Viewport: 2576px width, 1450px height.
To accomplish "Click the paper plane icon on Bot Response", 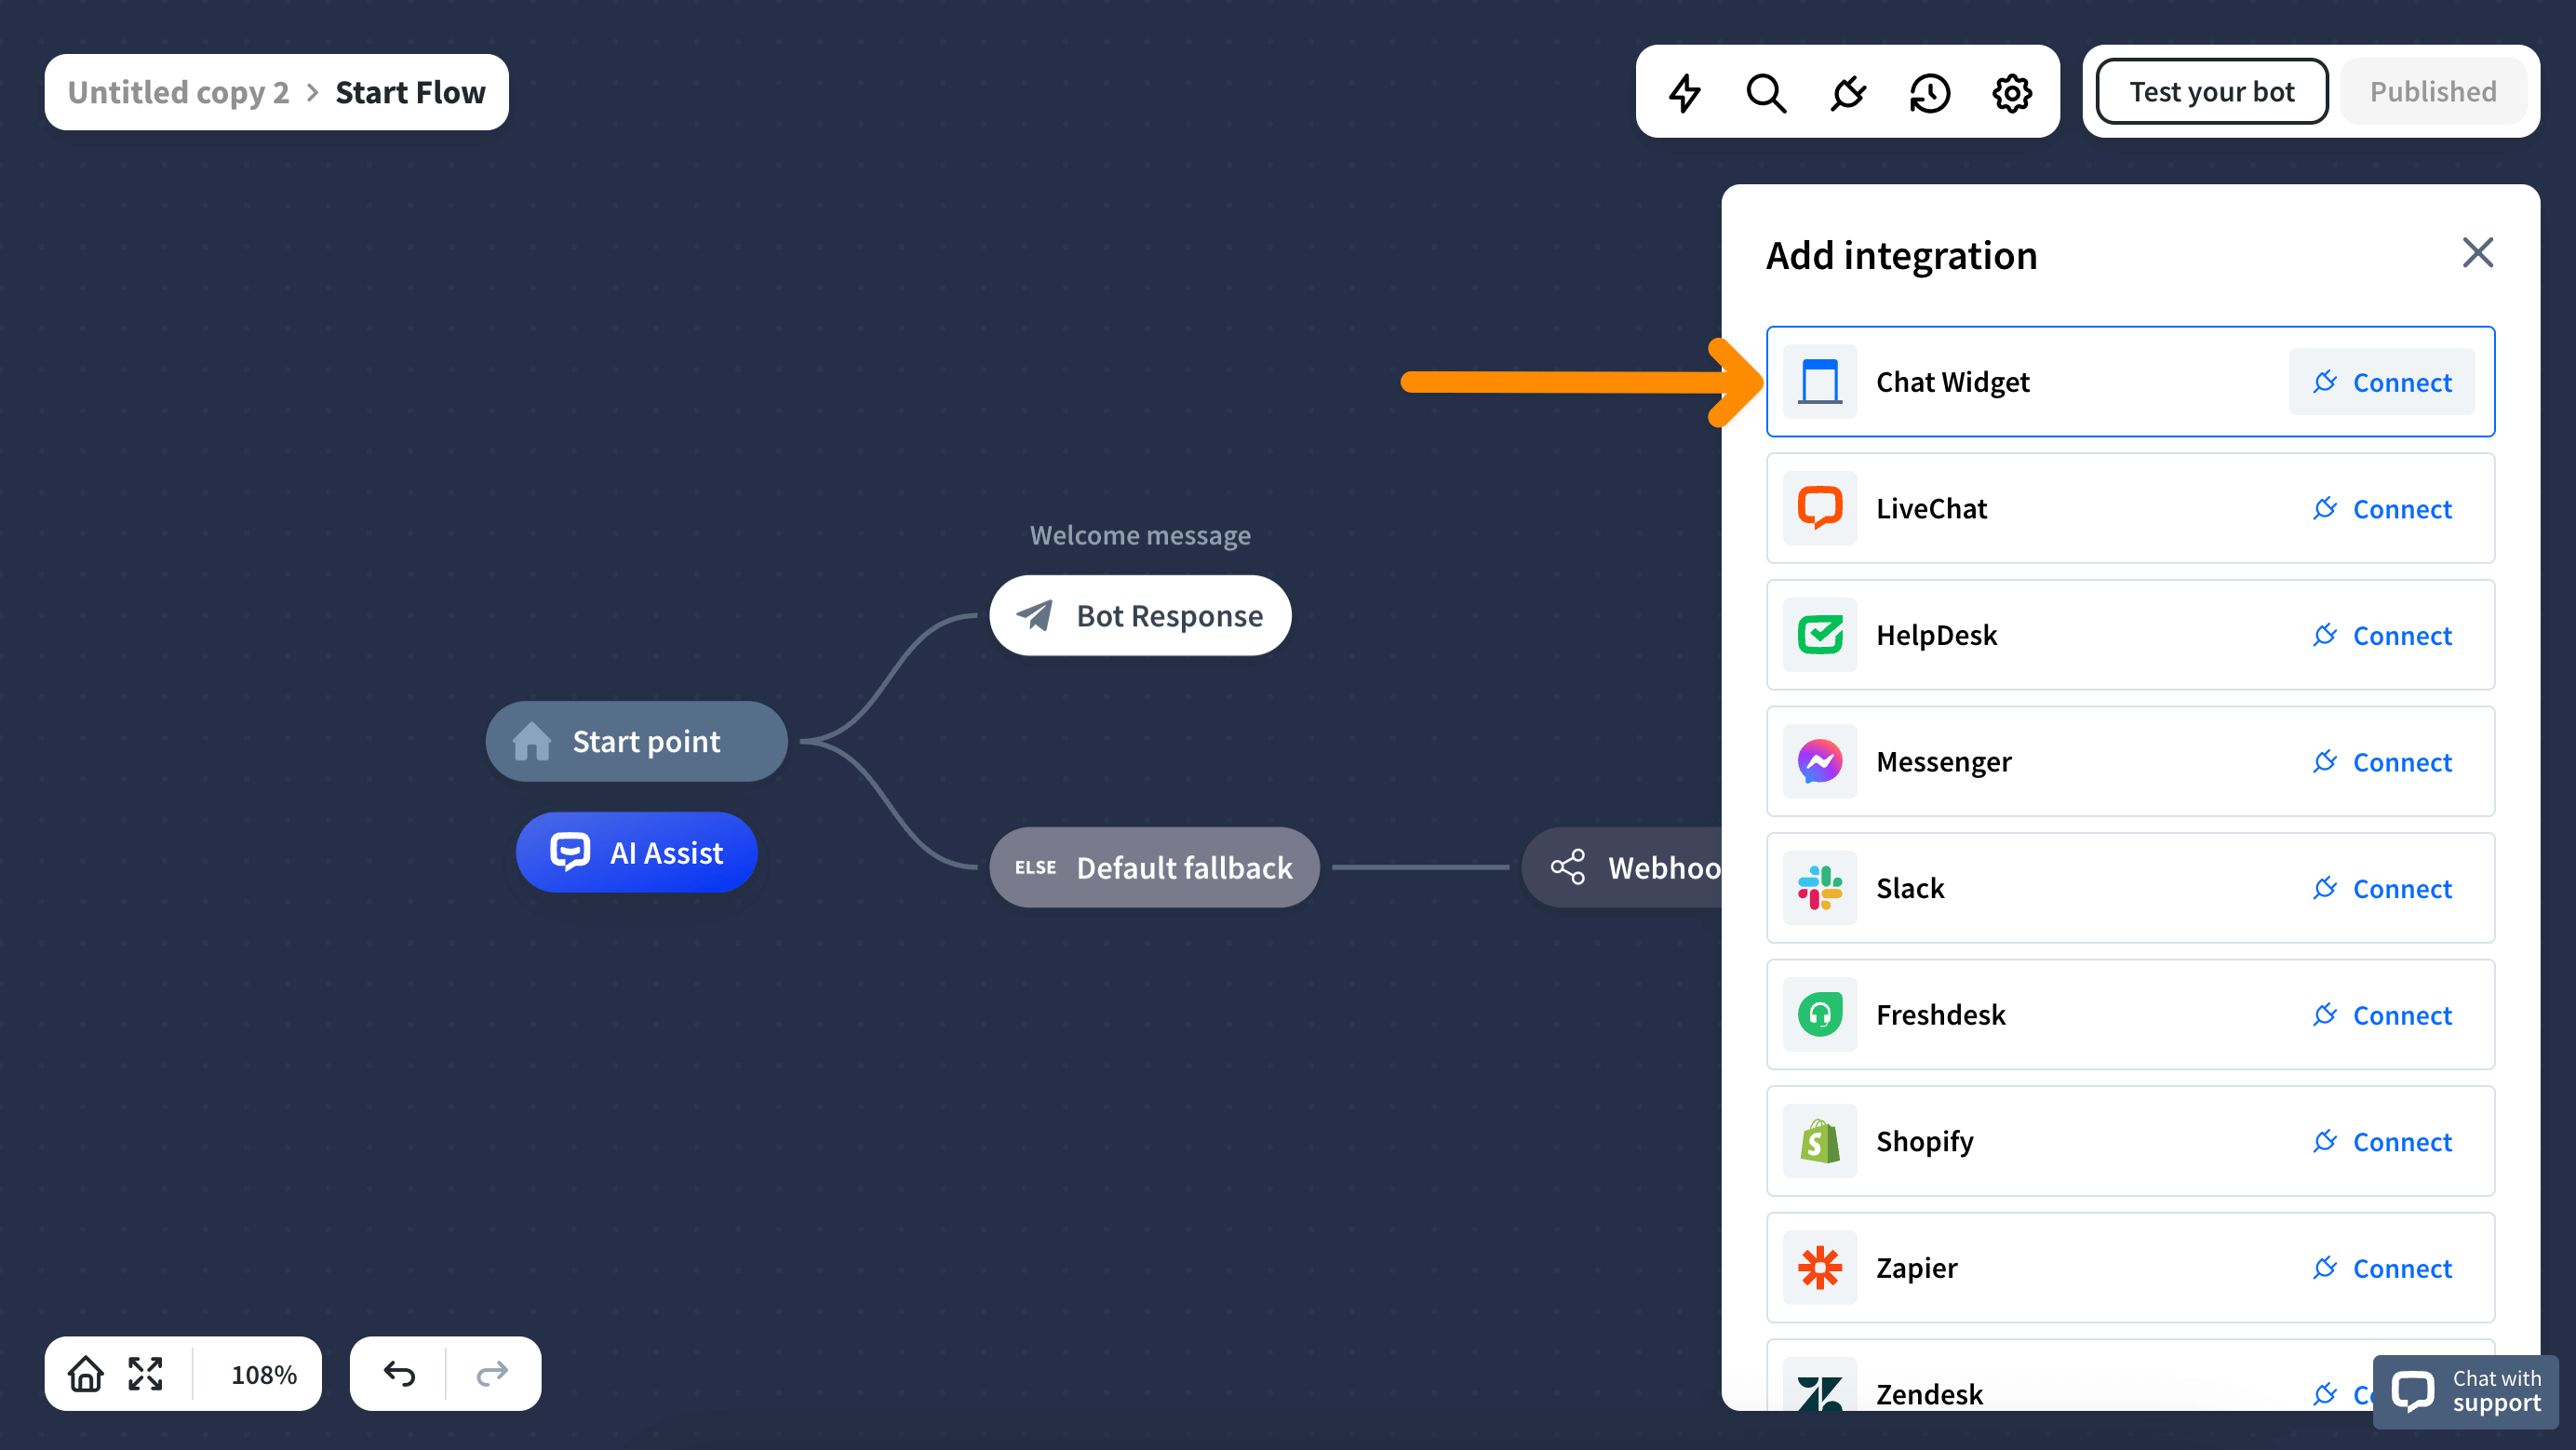I will pyautogui.click(x=1035, y=615).
